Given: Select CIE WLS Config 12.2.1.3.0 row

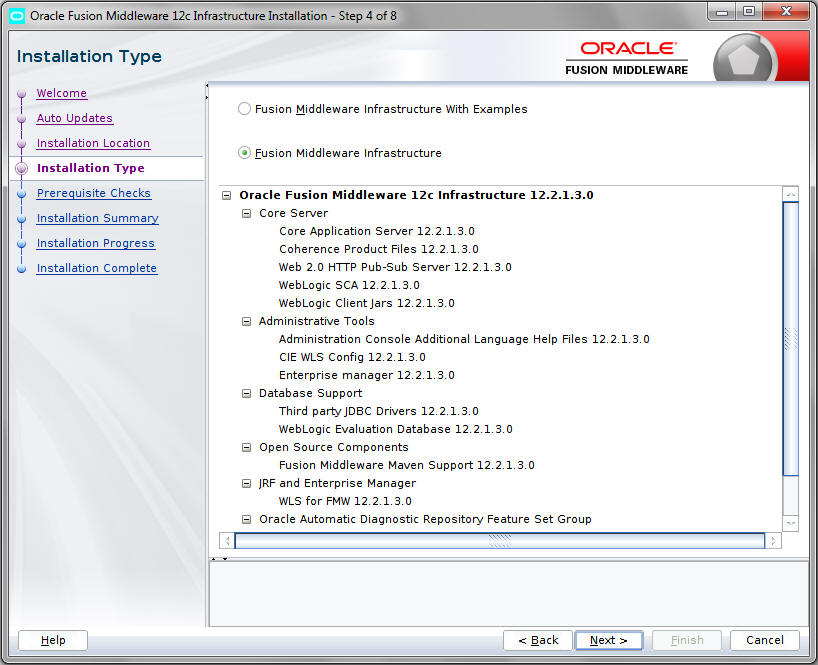Looking at the screenshot, I should 352,357.
